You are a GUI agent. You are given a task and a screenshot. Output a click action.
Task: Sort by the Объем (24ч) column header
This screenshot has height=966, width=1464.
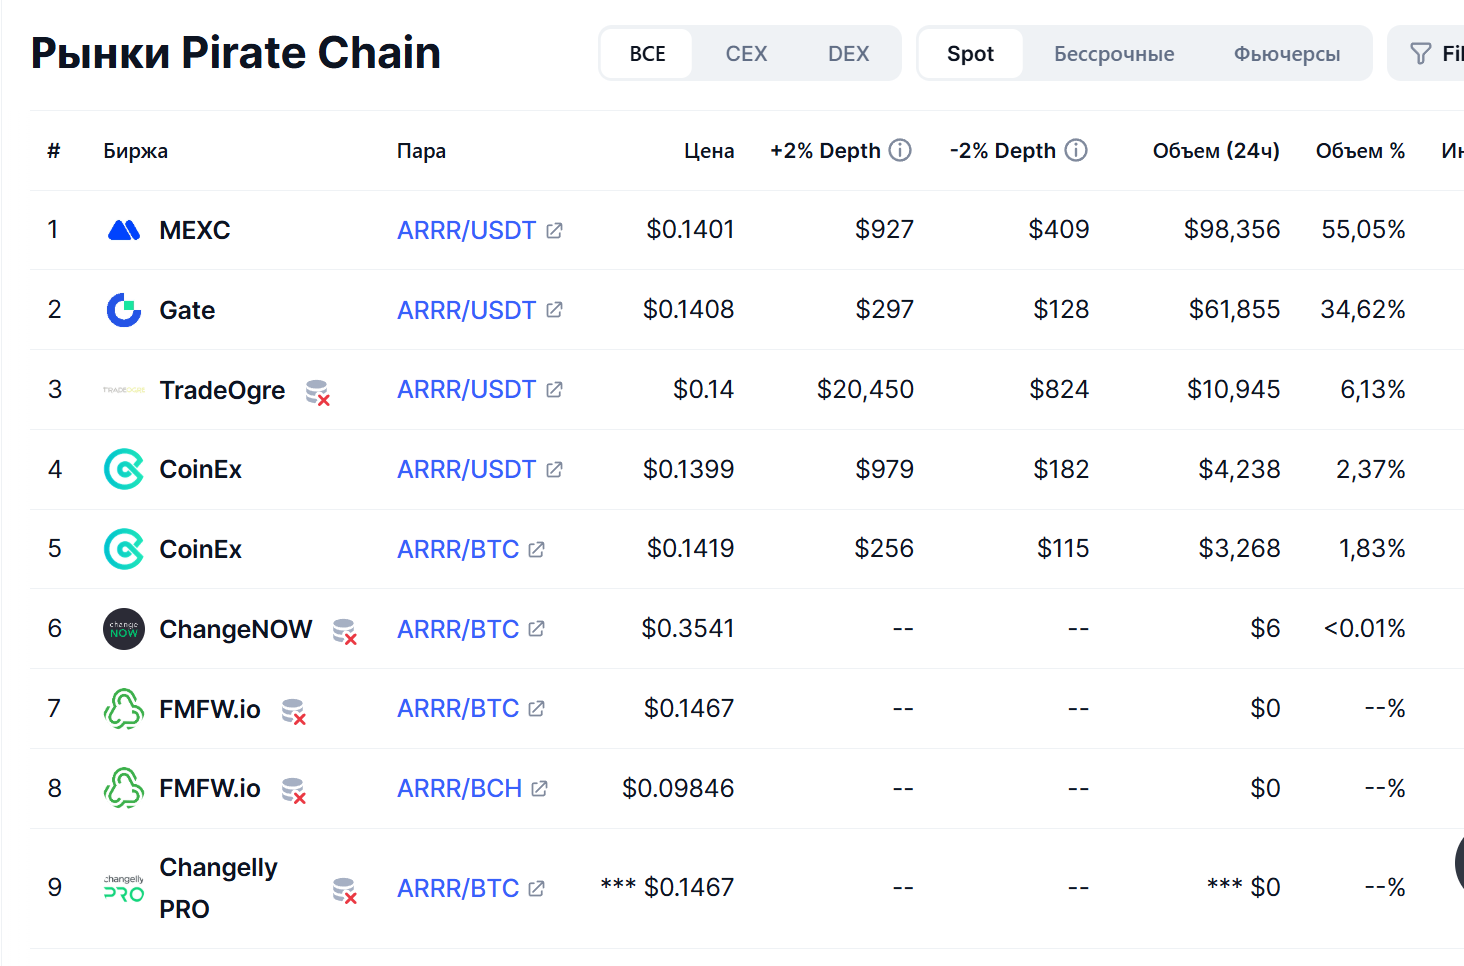pyautogui.click(x=1215, y=150)
